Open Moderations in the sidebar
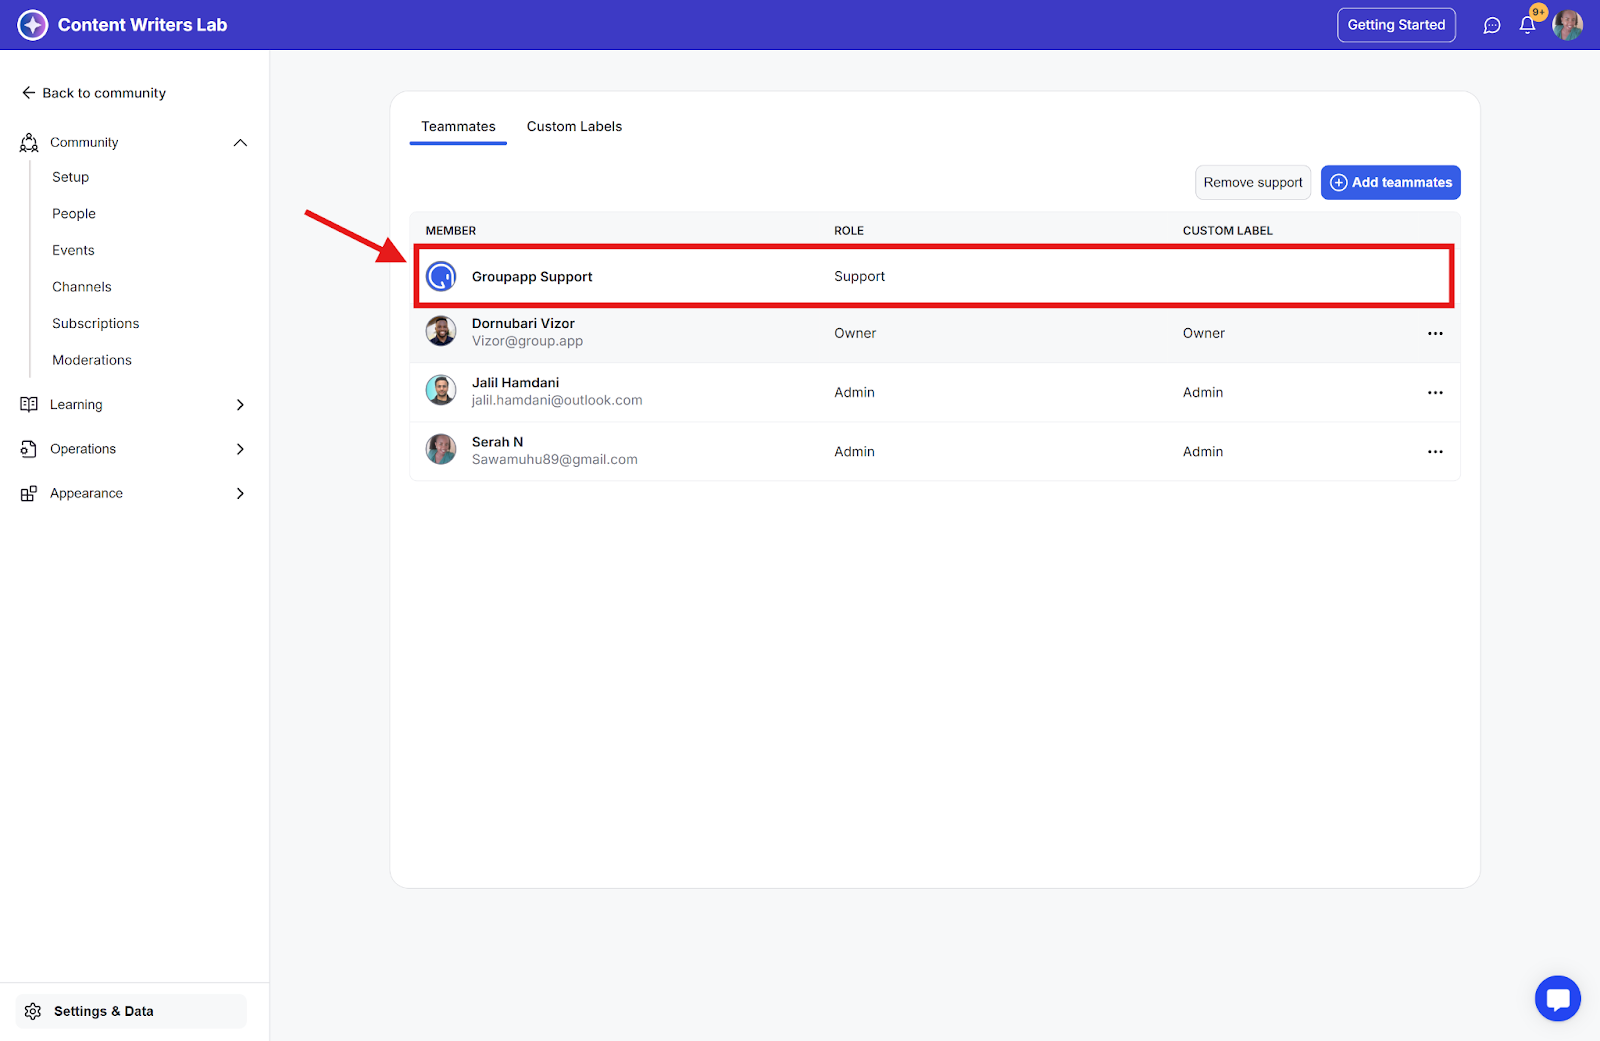 (92, 360)
